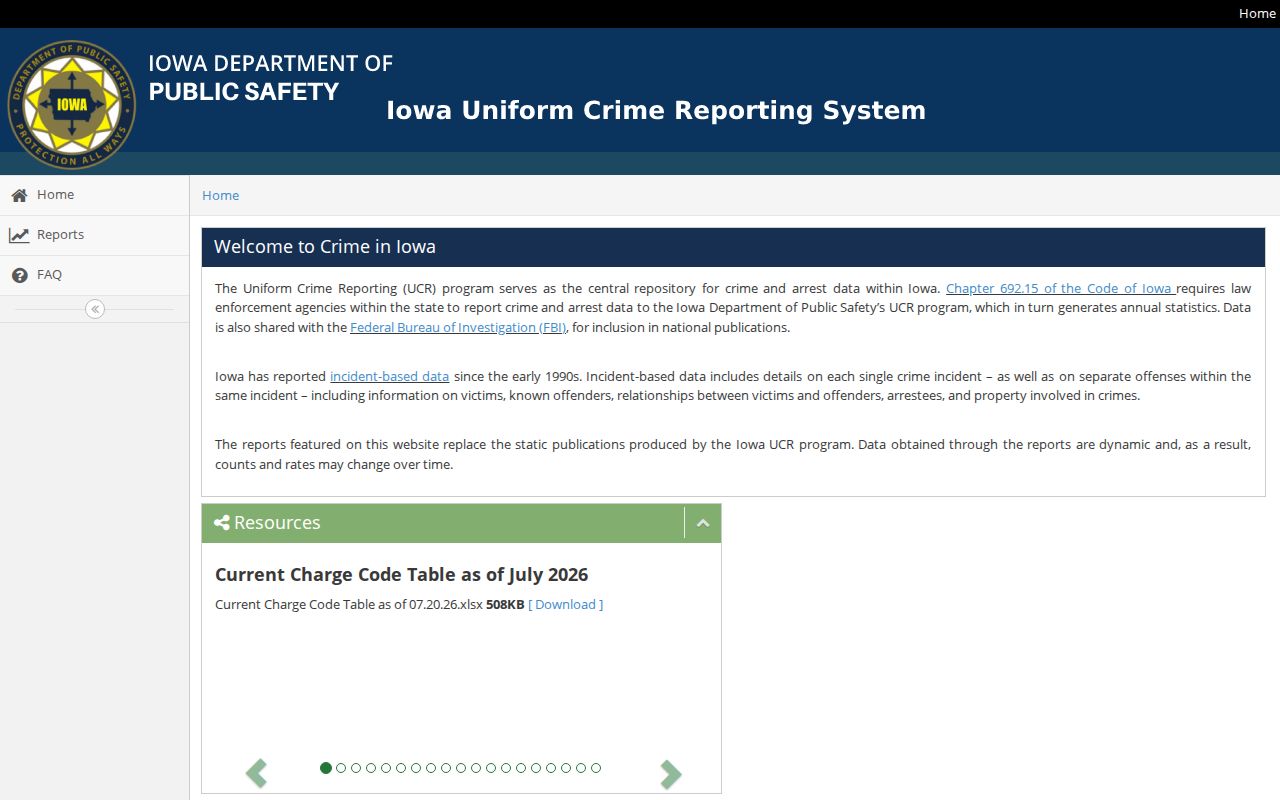
Task: Click the Current Charge Code Table as of July 2026 heading
Action: pos(402,575)
